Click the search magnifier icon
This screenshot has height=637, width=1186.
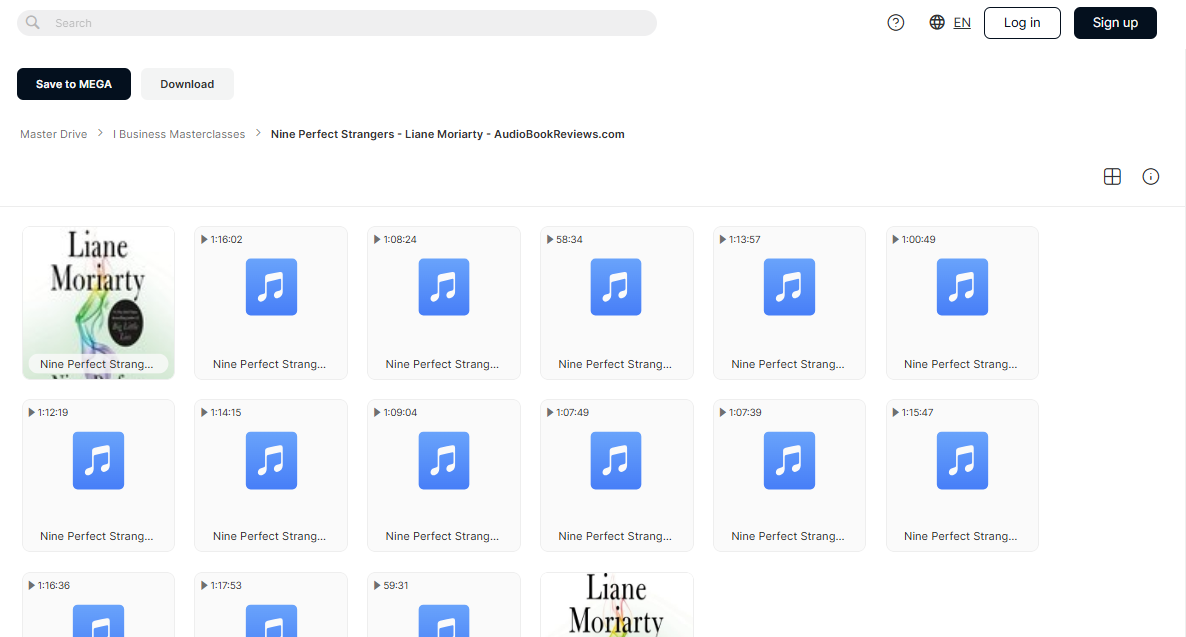(x=33, y=23)
